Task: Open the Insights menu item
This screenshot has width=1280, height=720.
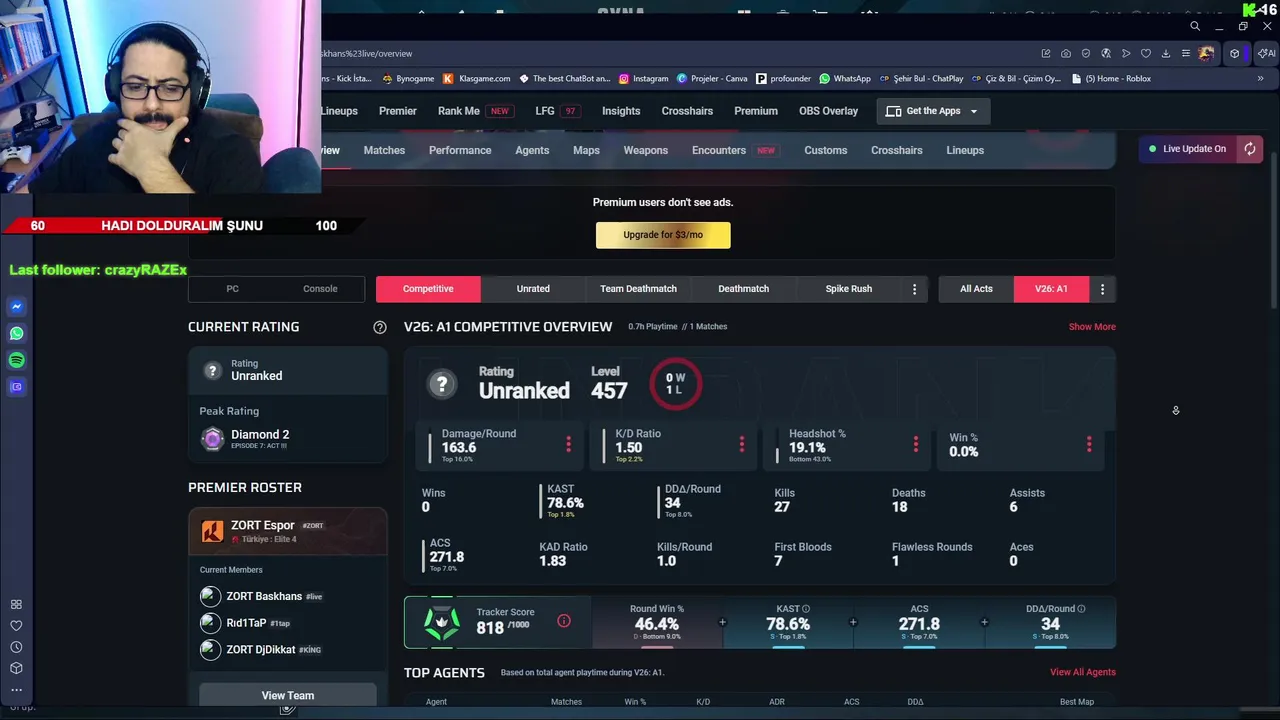Action: click(621, 111)
